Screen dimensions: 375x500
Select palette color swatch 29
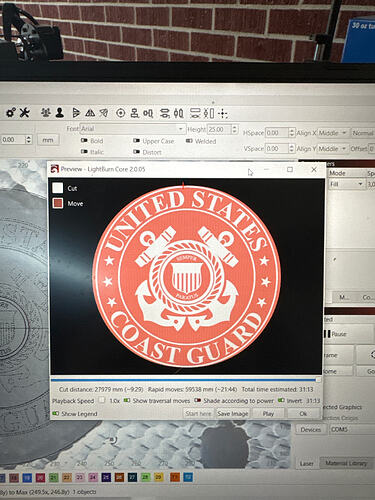point(159,477)
